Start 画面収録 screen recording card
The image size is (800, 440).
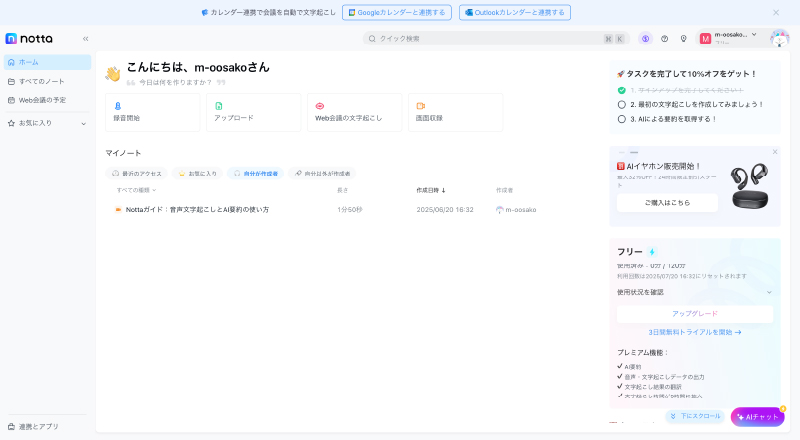456,112
